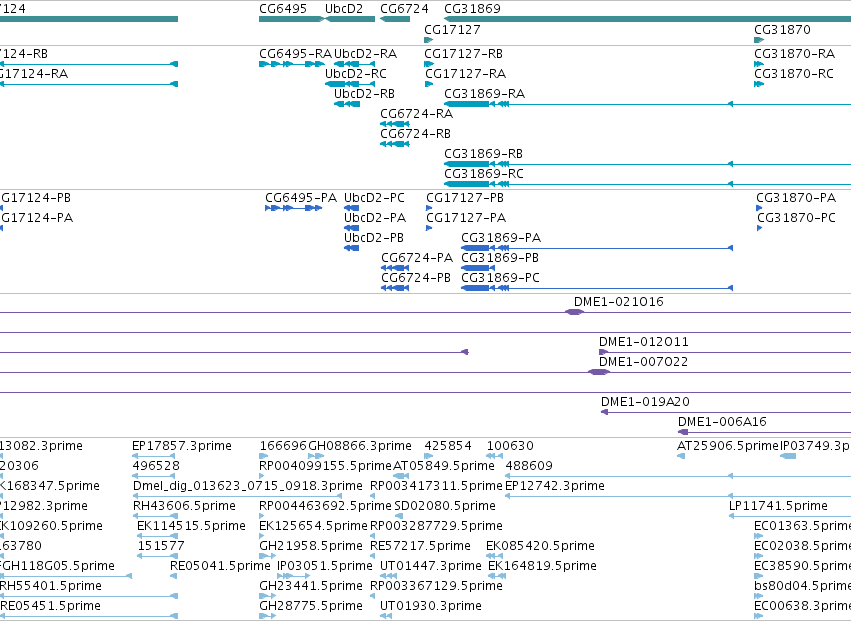This screenshot has height=621, width=851.
Task: Select the UbcD2 gene label
Action: tap(344, 9)
